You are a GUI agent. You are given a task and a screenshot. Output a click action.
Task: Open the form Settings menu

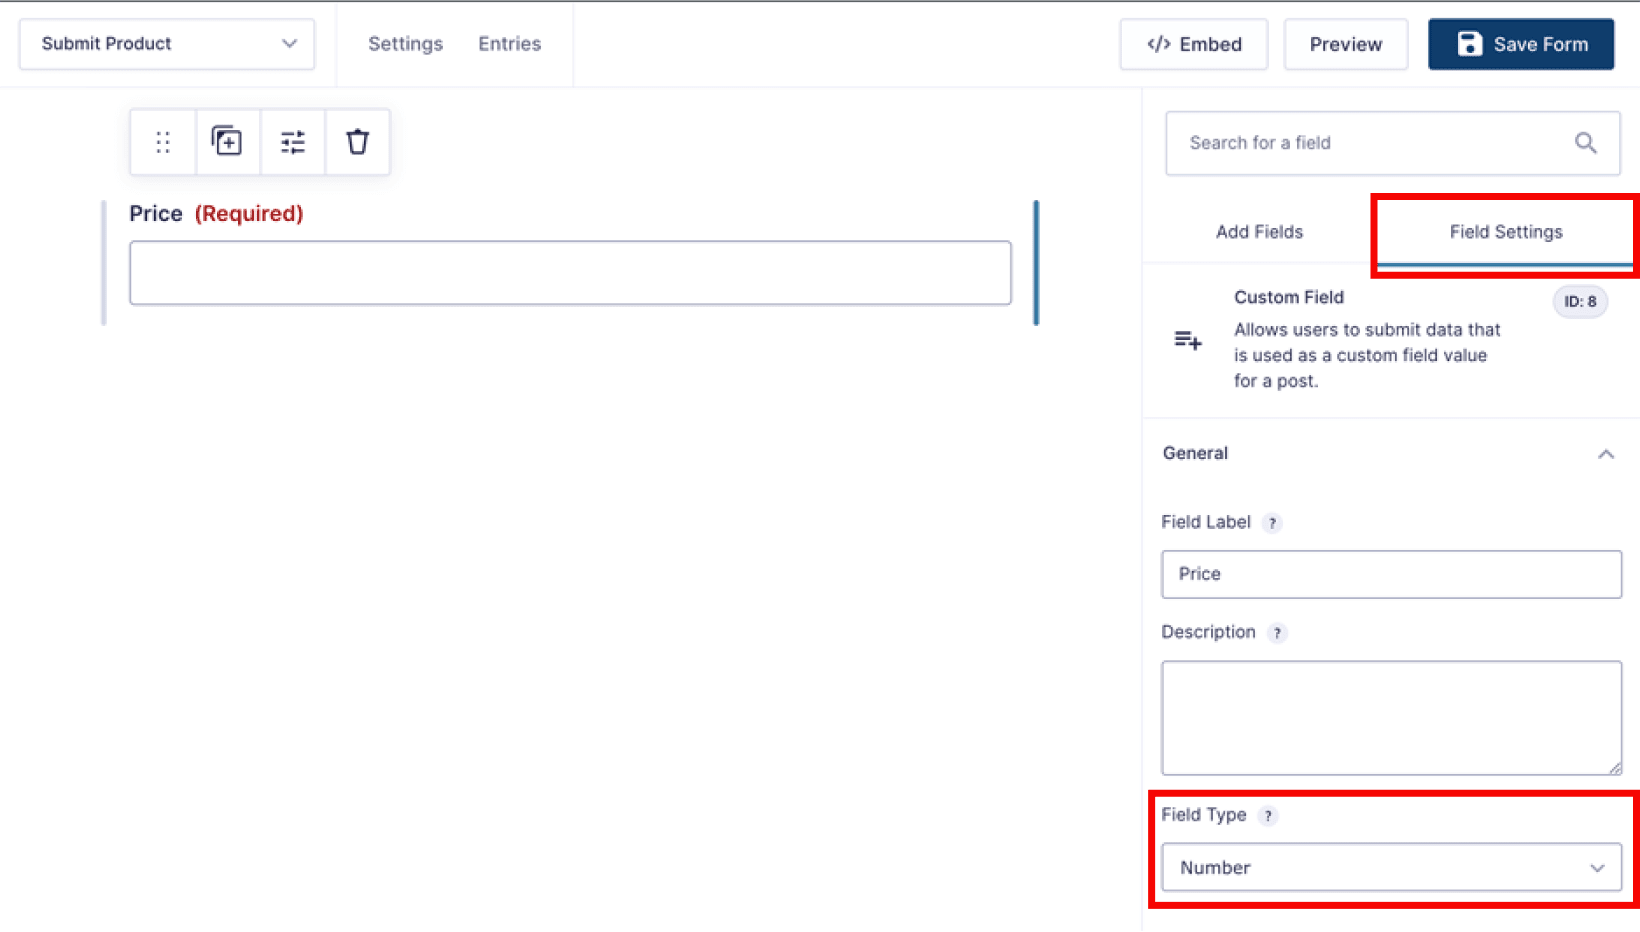coord(405,44)
